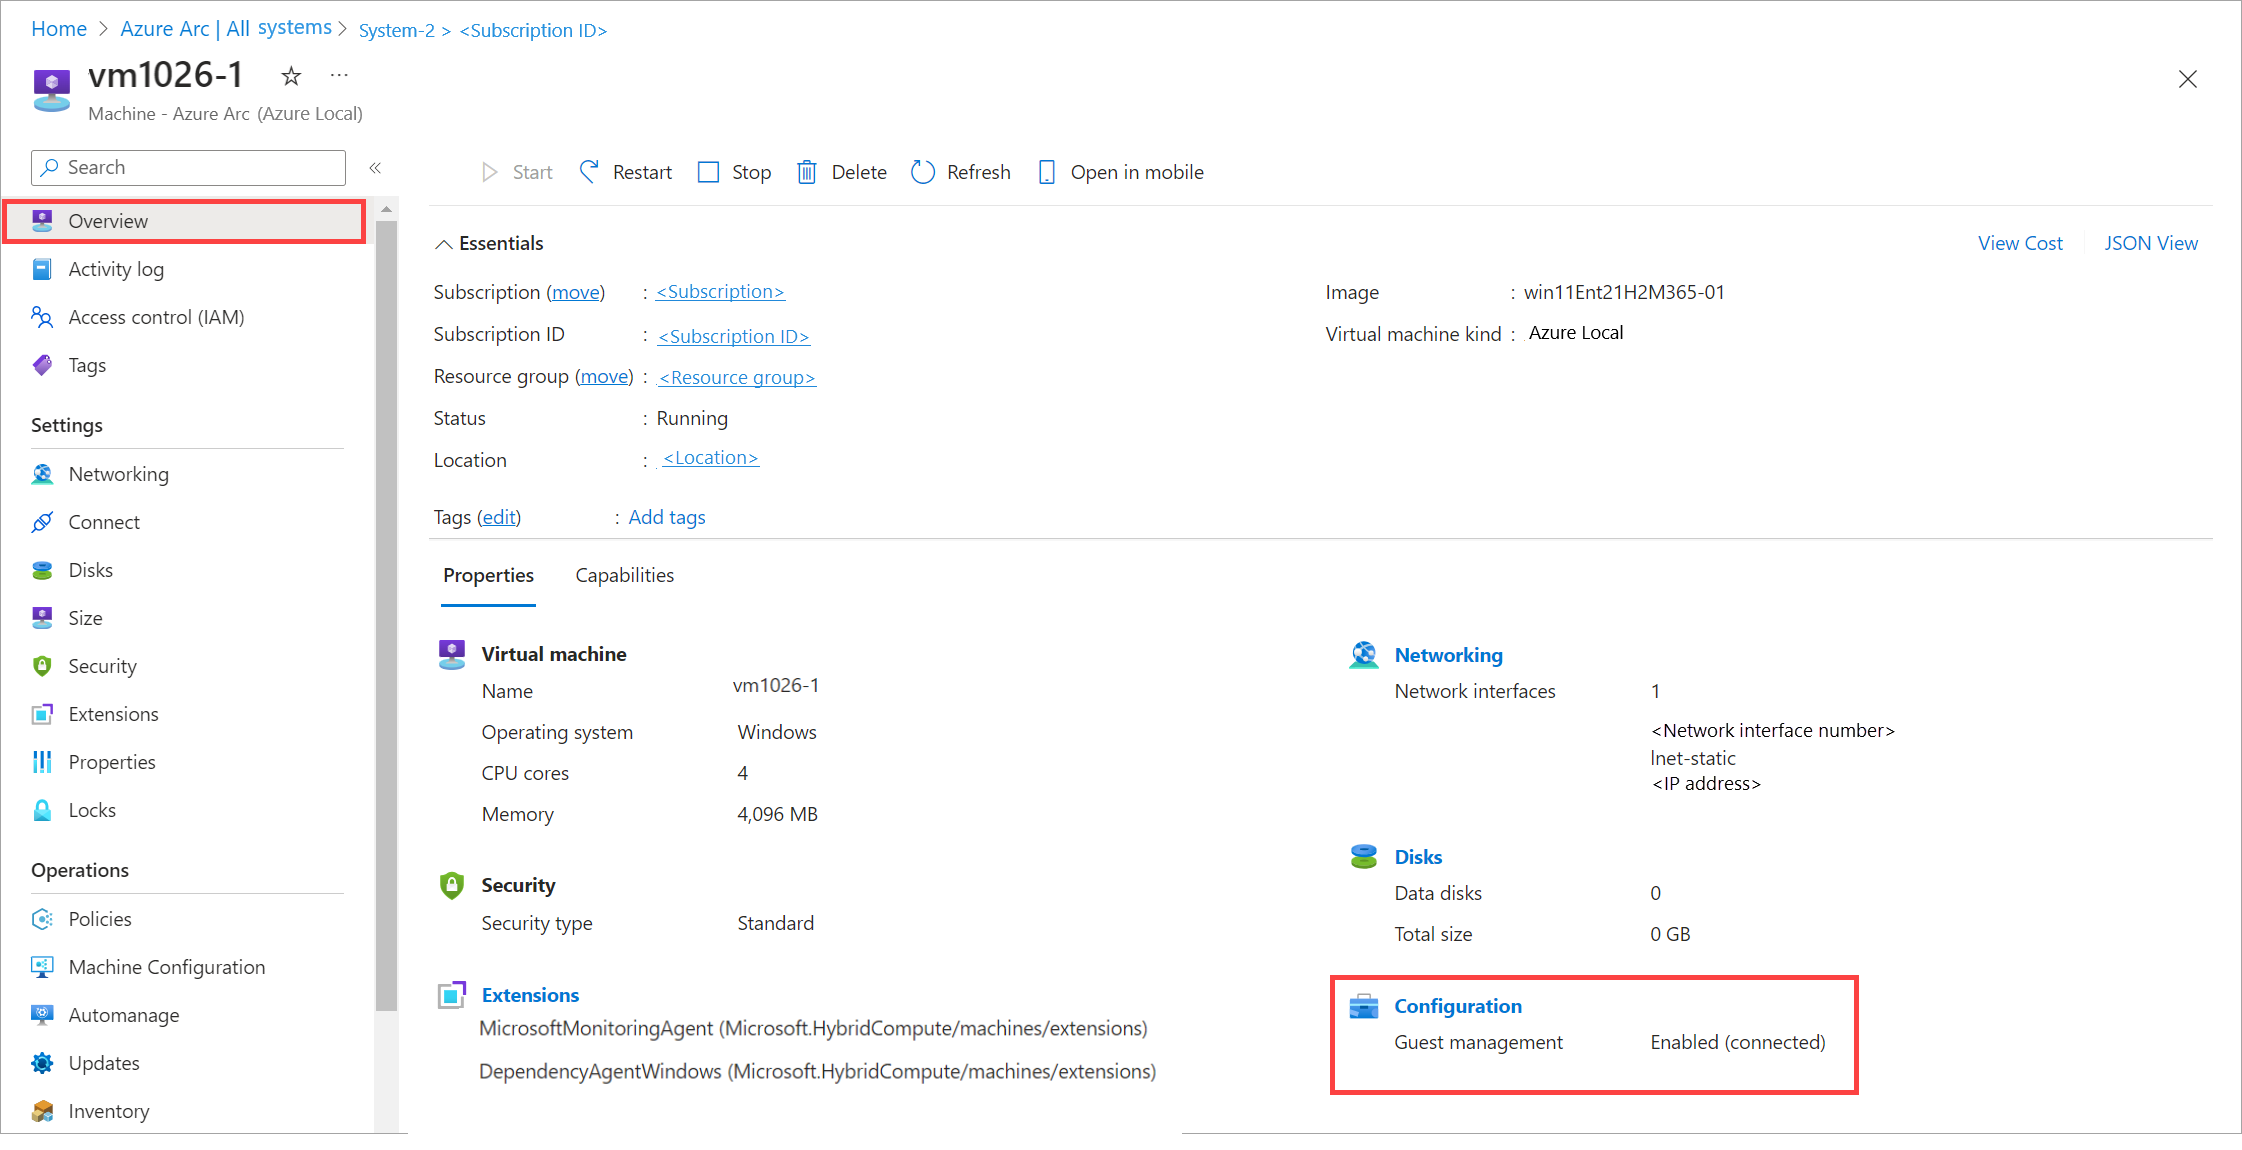Image resolution: width=2242 pixels, height=1150 pixels.
Task: Collapse the left navigation menu
Action: (375, 168)
